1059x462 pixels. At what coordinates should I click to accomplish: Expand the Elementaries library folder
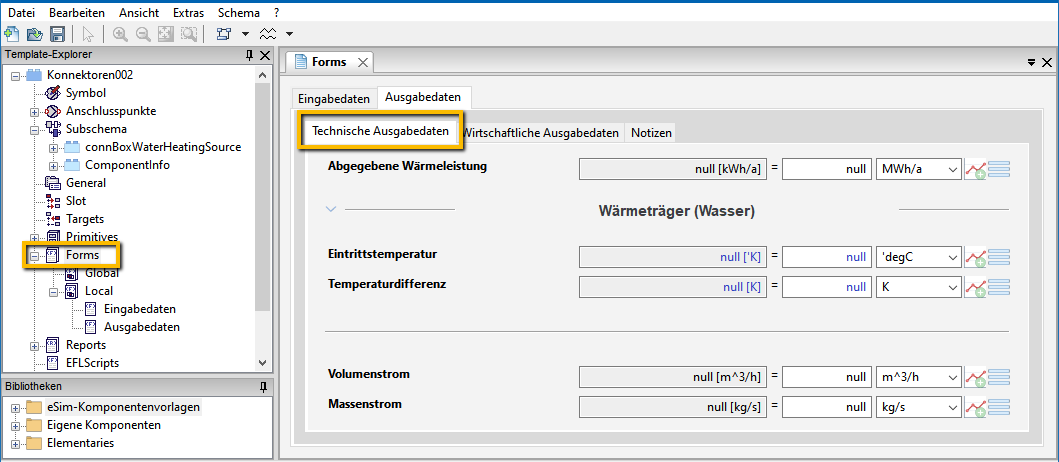click(16, 444)
